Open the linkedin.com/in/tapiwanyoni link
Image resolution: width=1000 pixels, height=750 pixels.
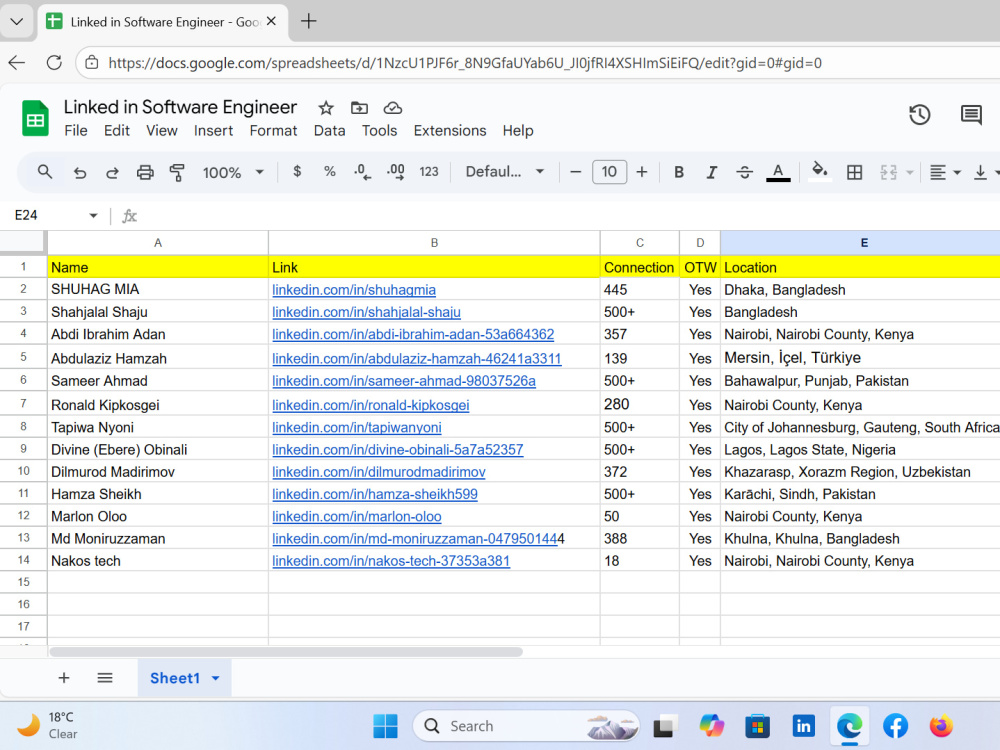[x=357, y=427]
